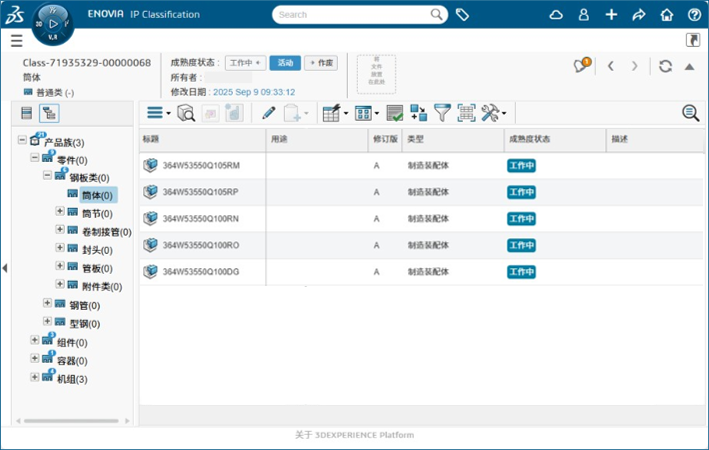Open the share arrow icon in top bar
This screenshot has height=450, width=709.
point(639,15)
